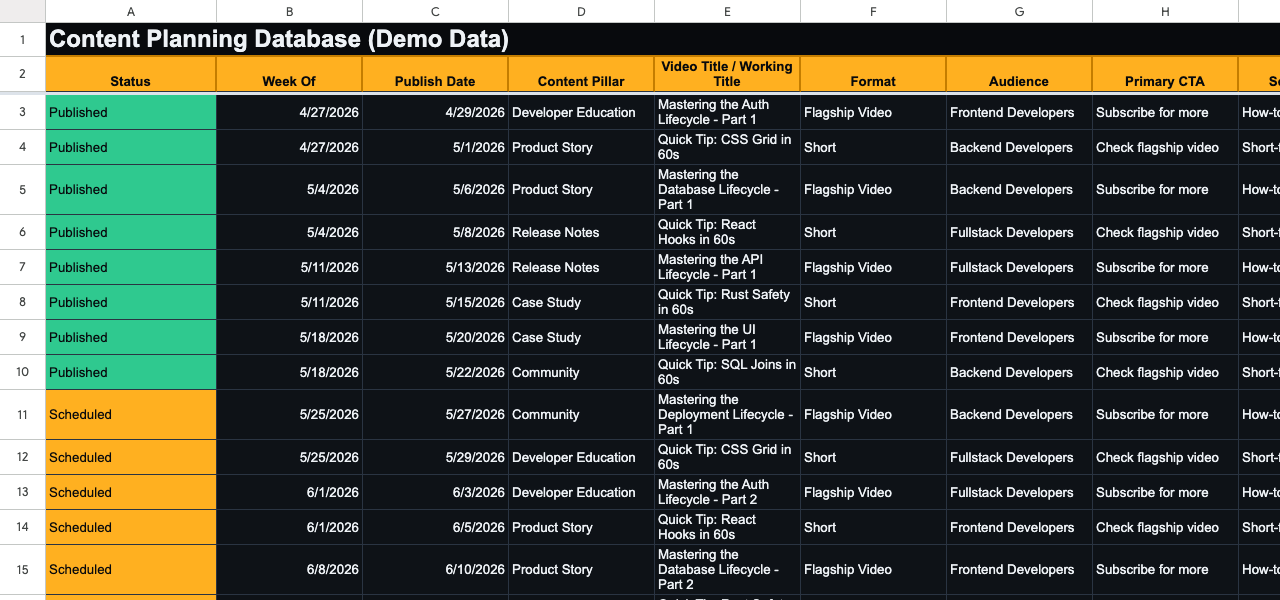Image resolution: width=1280 pixels, height=600 pixels.
Task: Click 'Check flagship video' CTA in row 4
Action: coord(1165,147)
